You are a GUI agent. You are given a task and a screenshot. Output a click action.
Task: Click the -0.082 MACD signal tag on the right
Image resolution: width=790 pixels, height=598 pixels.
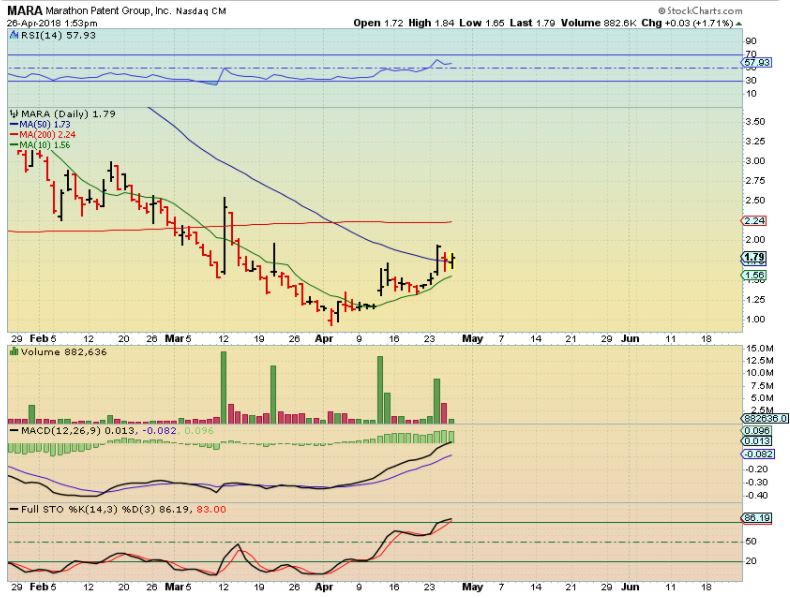click(758, 454)
